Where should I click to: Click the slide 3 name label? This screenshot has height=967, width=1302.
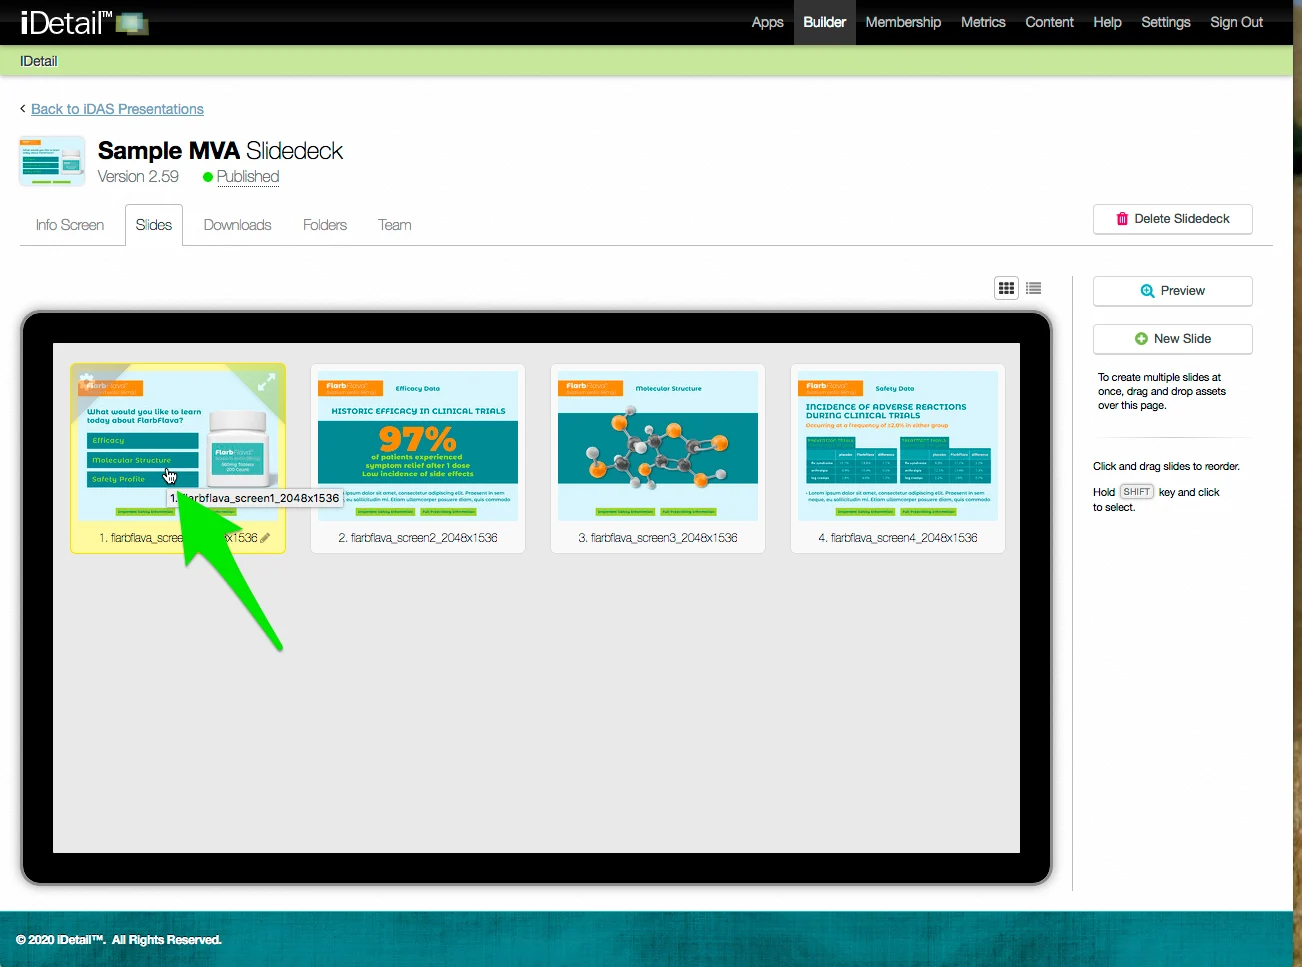[x=658, y=538]
